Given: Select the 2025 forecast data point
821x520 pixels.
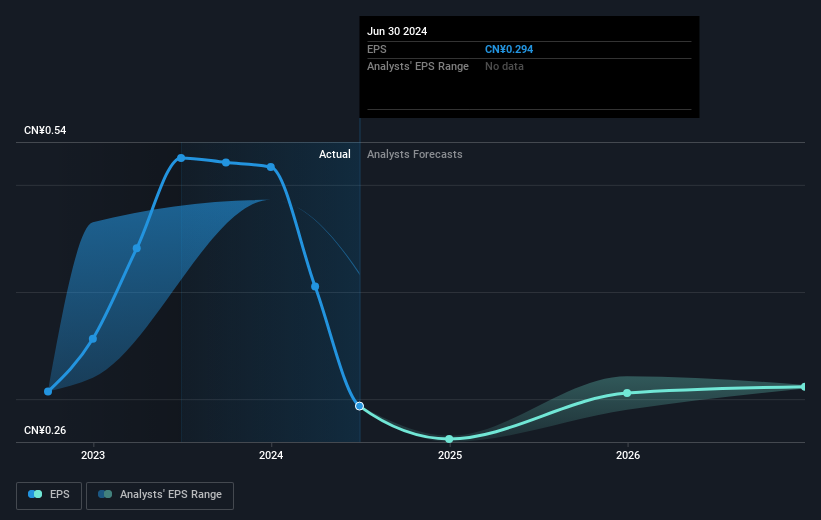Looking at the screenshot, I should point(449,439).
